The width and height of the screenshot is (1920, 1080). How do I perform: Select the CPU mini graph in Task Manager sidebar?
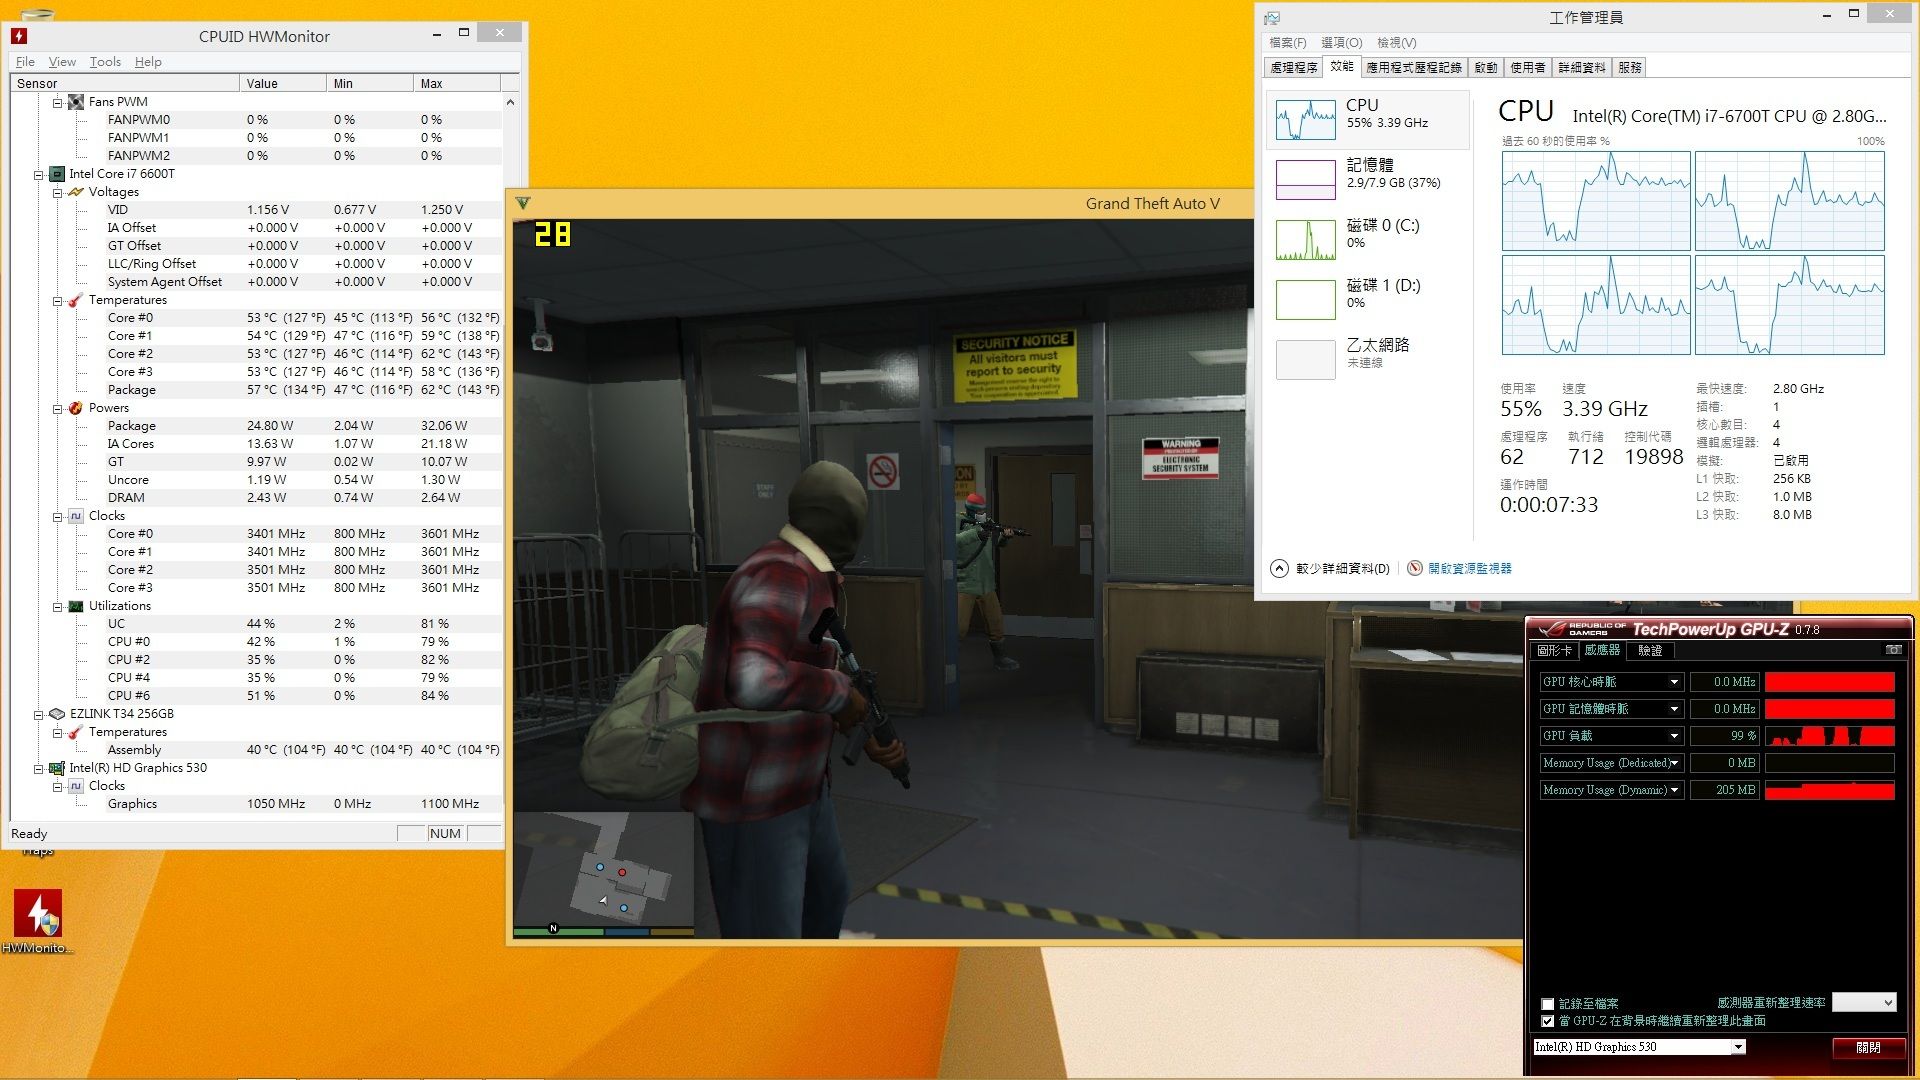pyautogui.click(x=1306, y=120)
